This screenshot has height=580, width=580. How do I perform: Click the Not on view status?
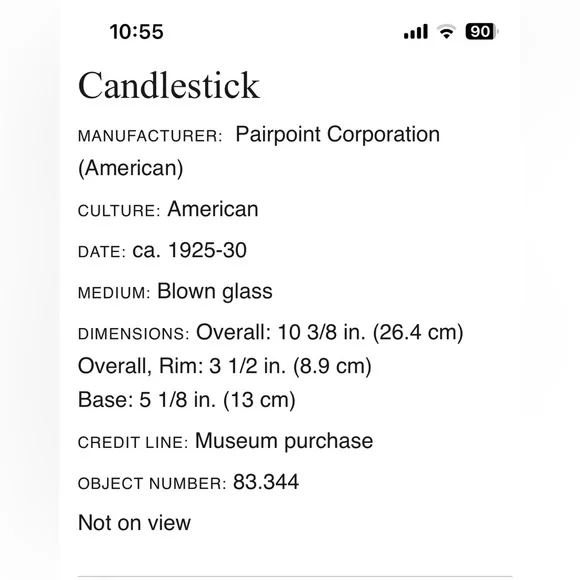134,523
